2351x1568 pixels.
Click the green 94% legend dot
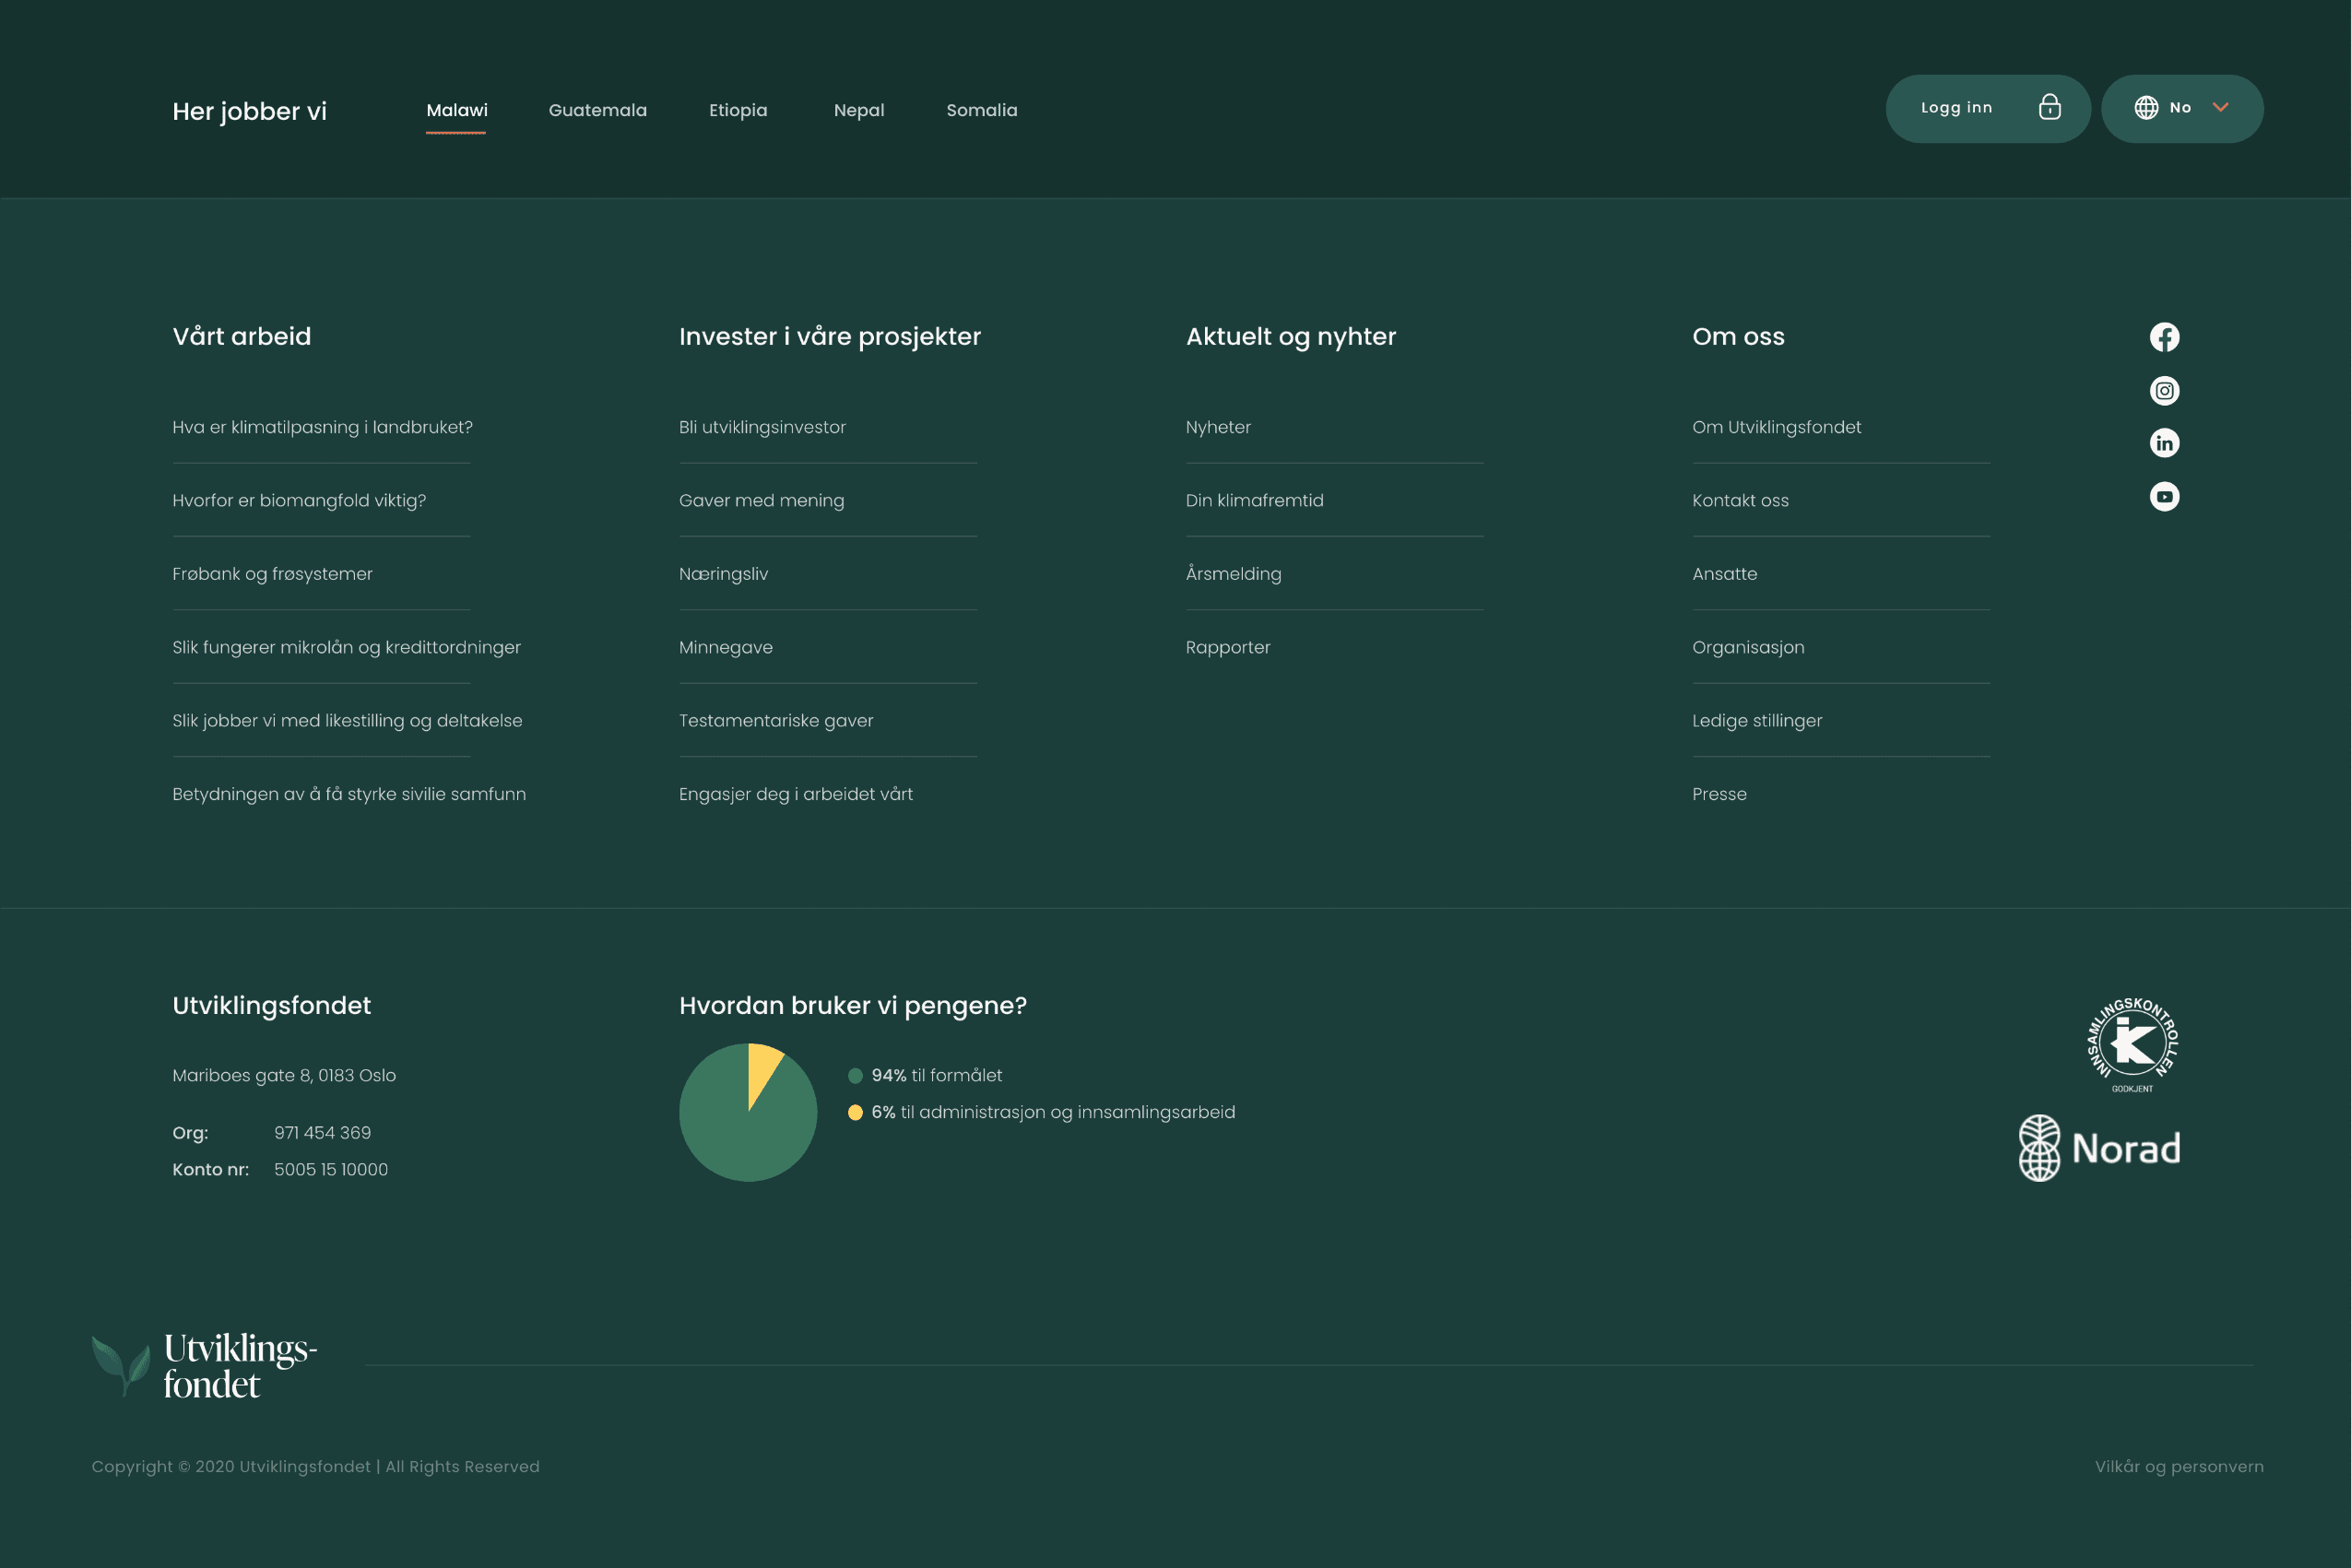(855, 1076)
